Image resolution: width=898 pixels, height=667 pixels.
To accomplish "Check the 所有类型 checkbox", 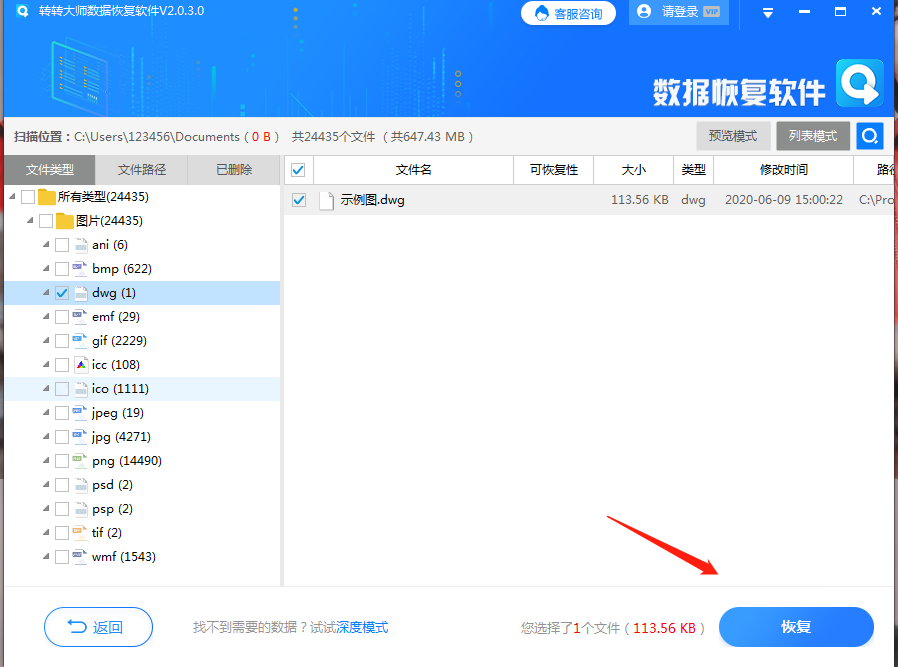I will coord(28,197).
